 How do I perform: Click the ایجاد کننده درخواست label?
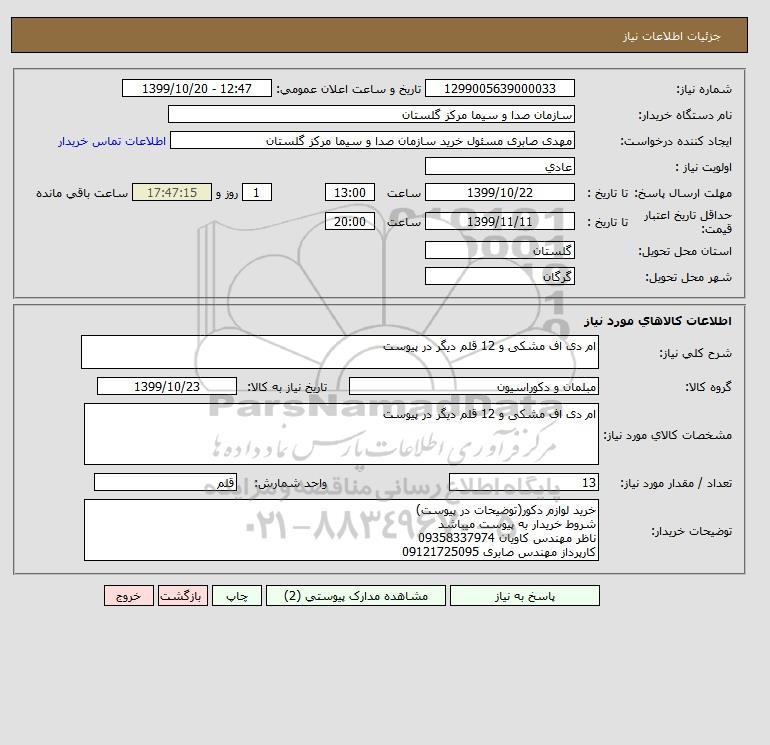tap(676, 141)
